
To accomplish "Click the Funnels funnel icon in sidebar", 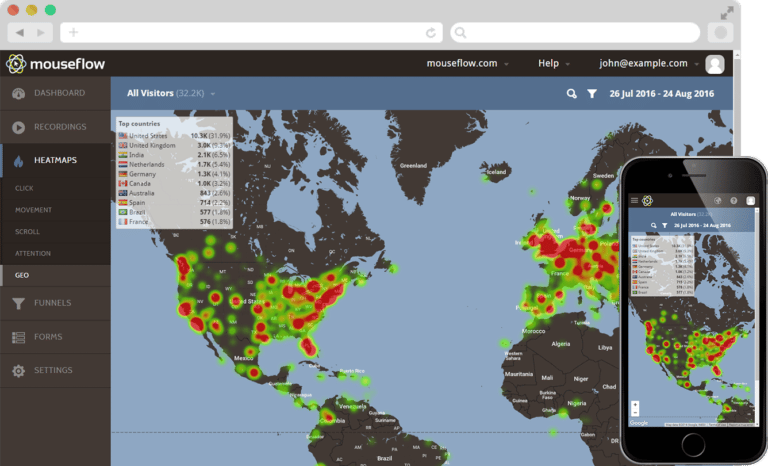I will click(18, 303).
